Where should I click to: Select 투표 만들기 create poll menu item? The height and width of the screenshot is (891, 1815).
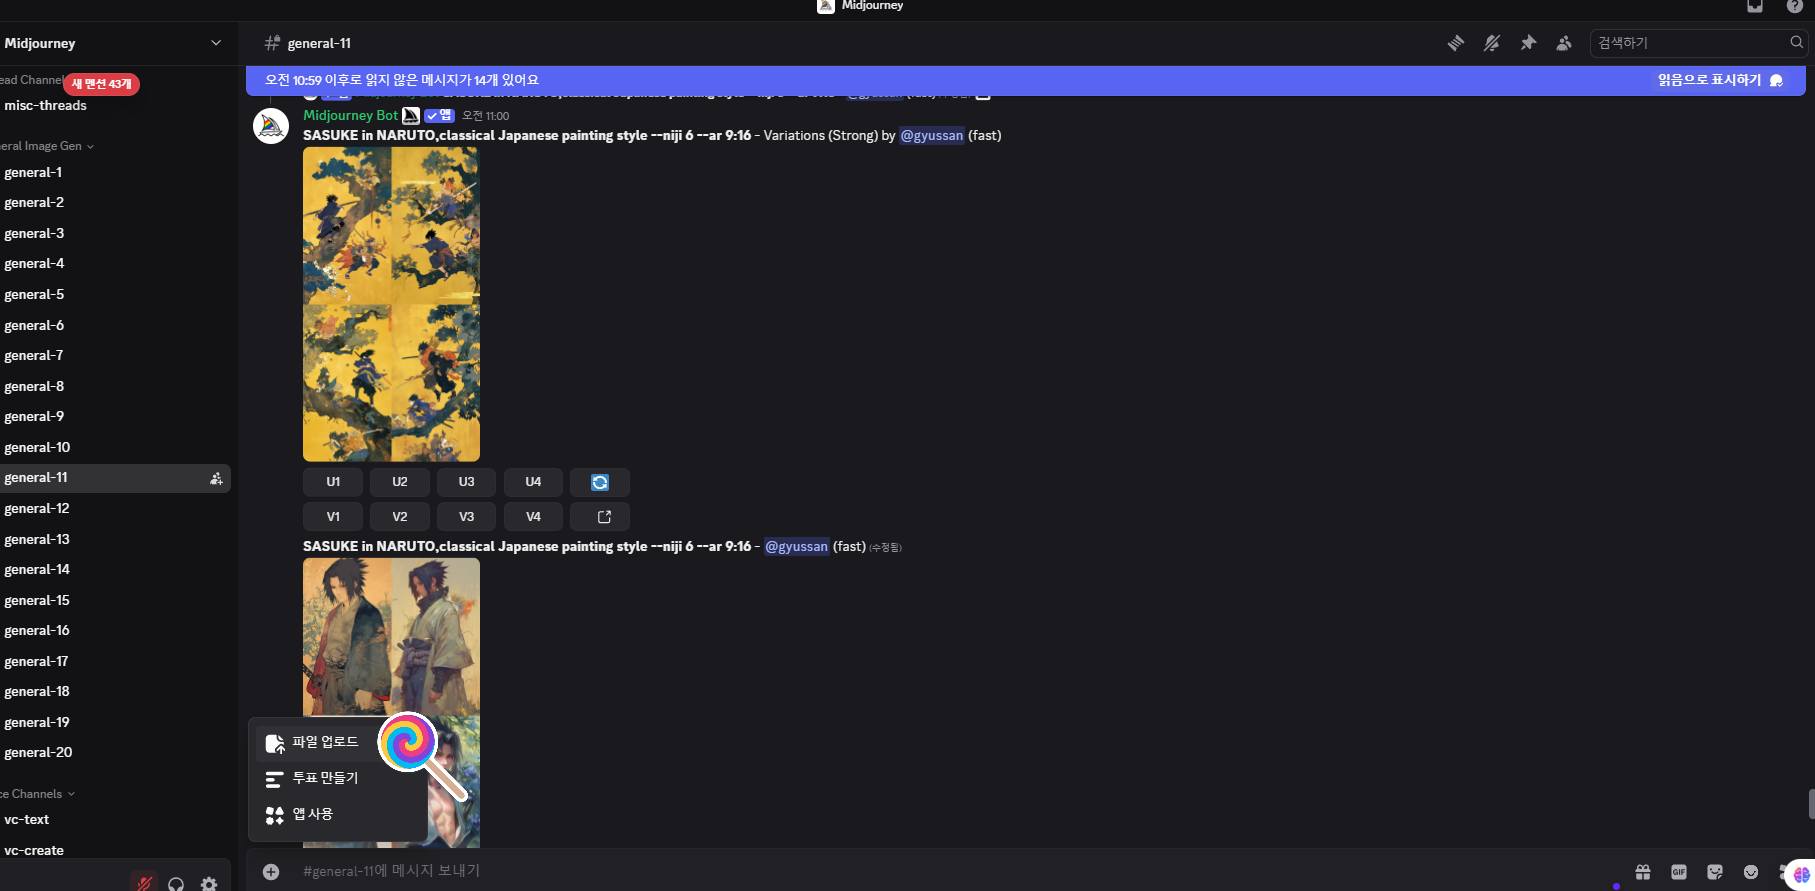click(338, 778)
